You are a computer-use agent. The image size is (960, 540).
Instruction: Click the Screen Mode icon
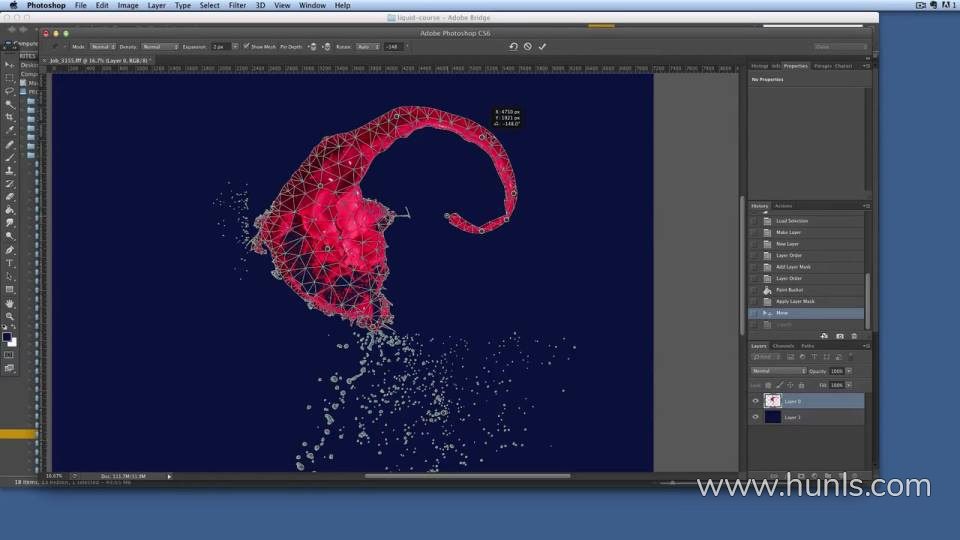9,369
